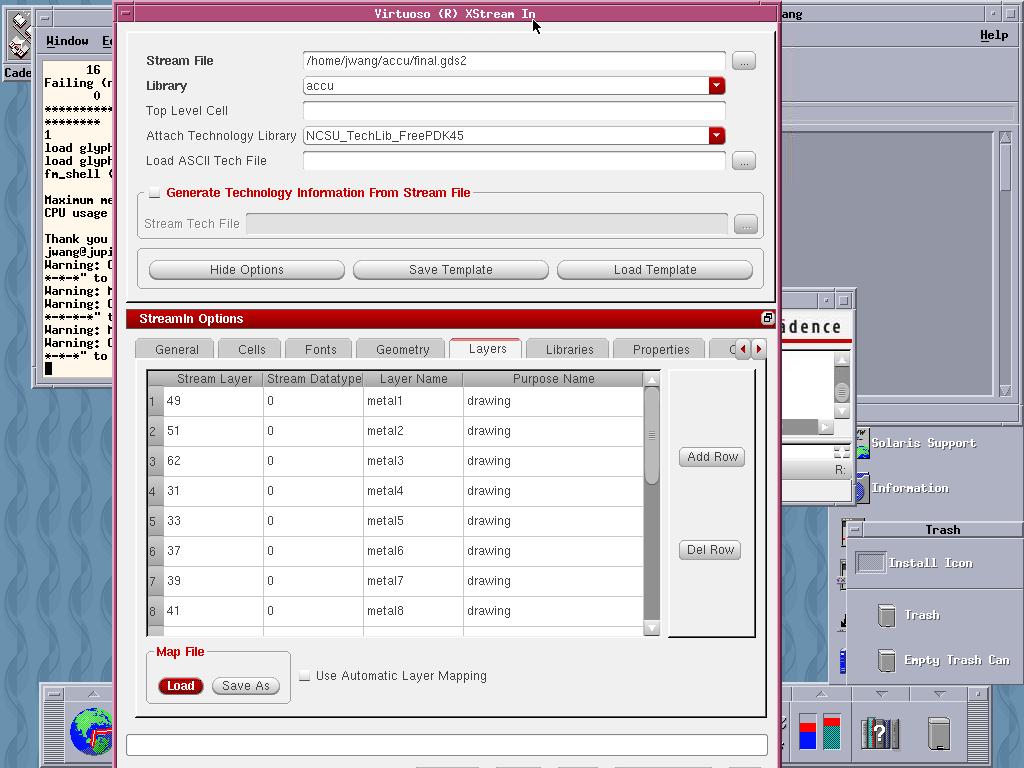Enable Generate Technology Information From Stream File

click(155, 193)
